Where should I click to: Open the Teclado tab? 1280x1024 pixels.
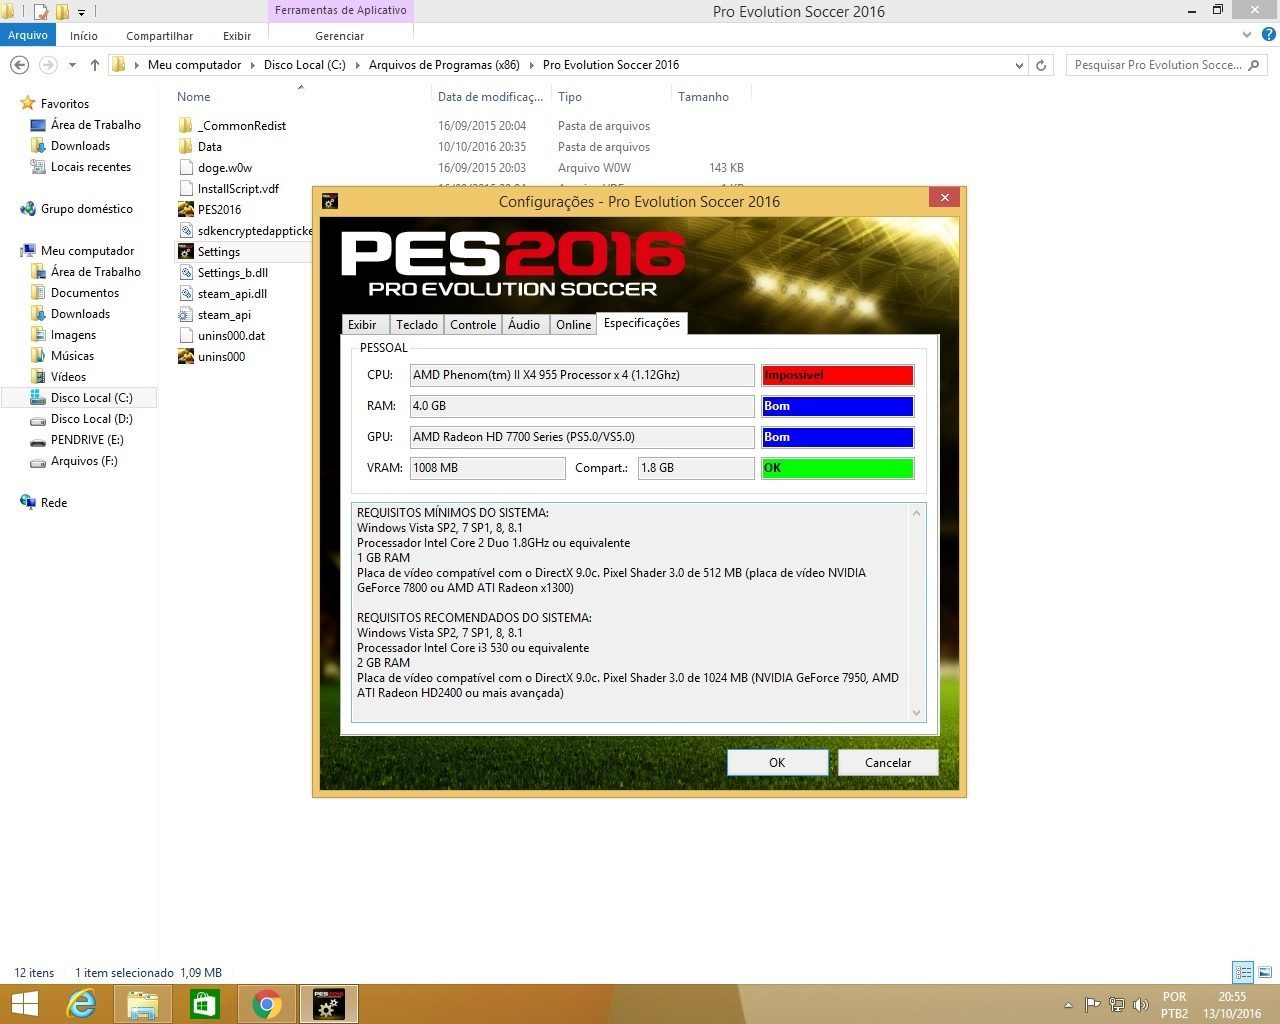[416, 325]
